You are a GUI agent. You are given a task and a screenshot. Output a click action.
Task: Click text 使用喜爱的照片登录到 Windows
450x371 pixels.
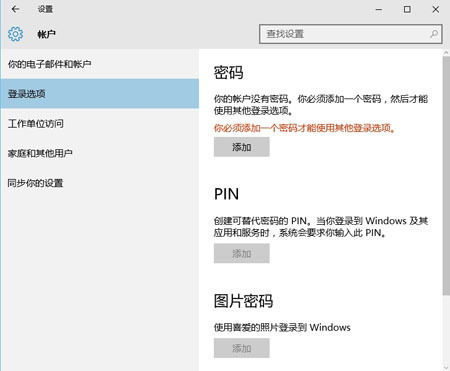(x=282, y=327)
